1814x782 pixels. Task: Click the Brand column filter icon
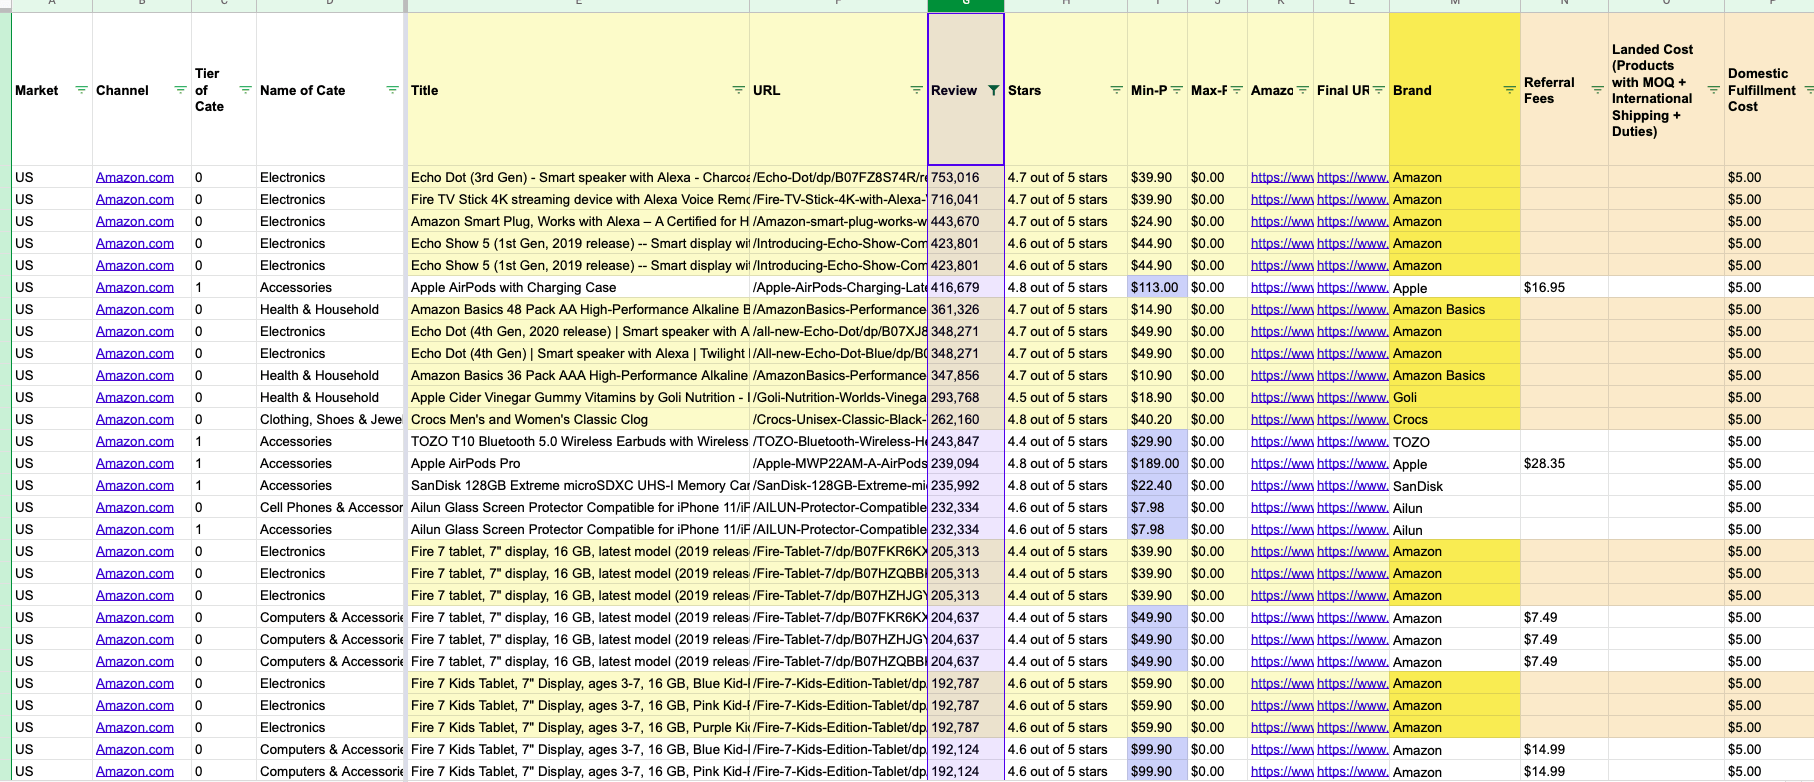[x=1510, y=90]
